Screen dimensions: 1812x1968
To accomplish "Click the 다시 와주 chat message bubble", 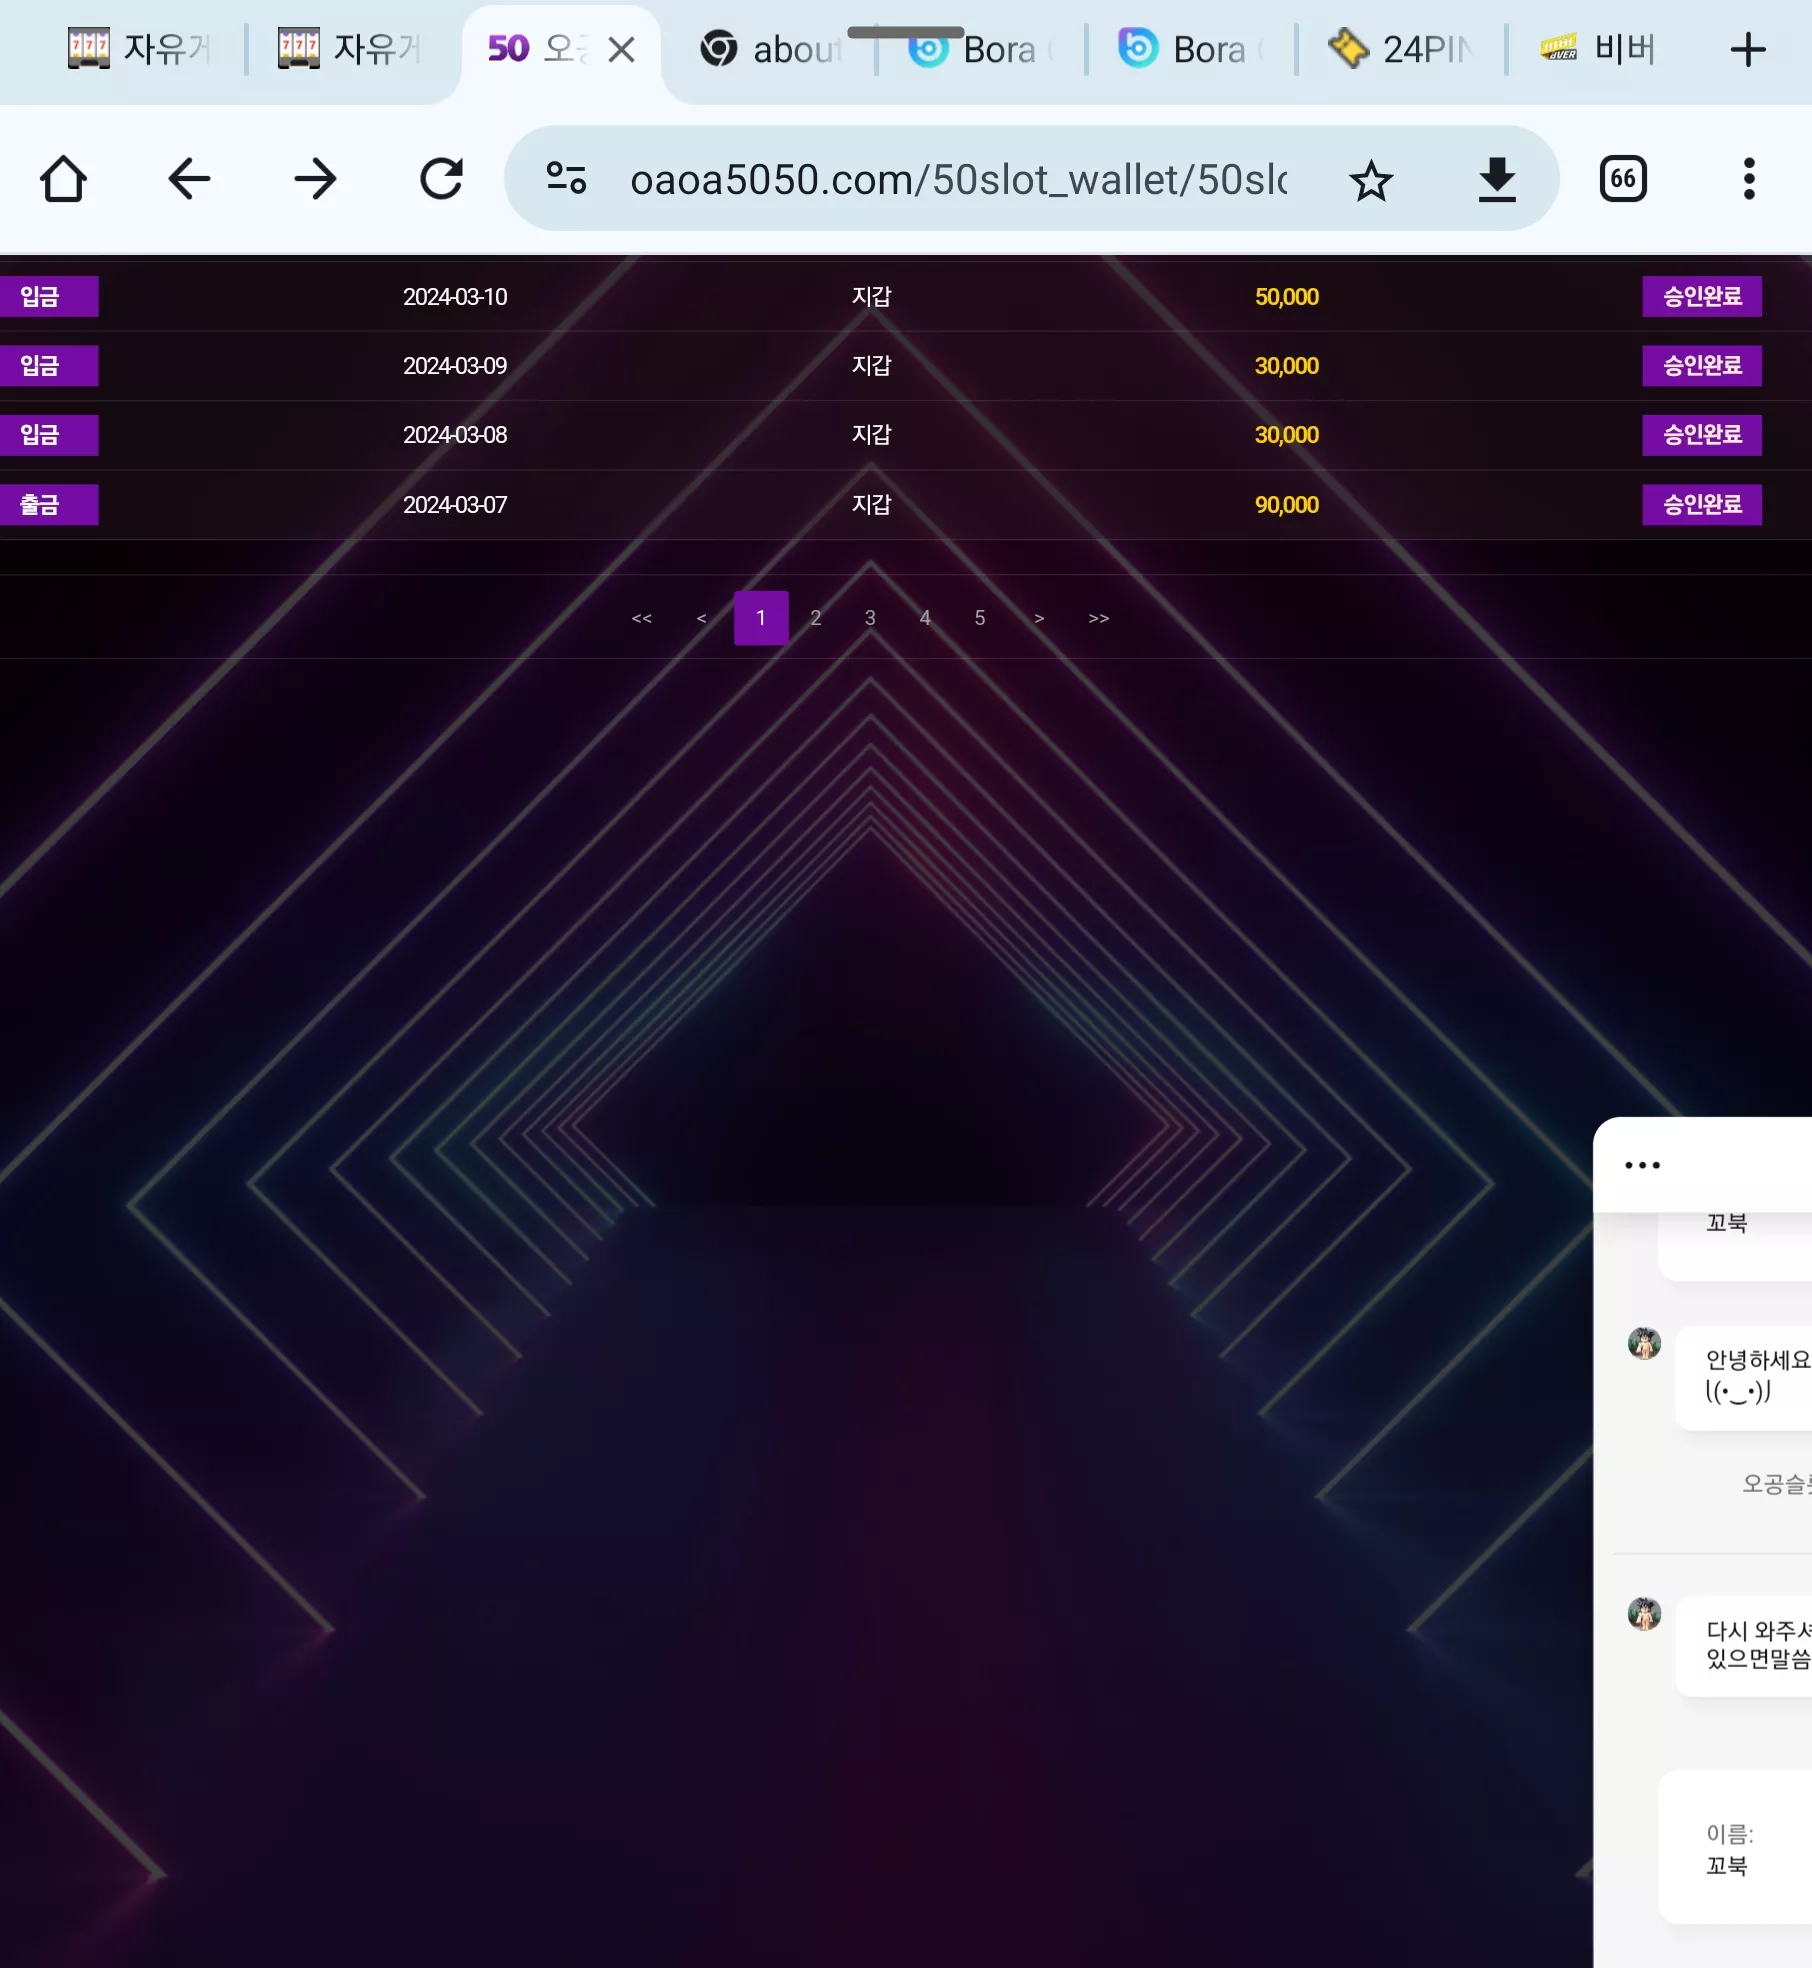I will click(1744, 1646).
